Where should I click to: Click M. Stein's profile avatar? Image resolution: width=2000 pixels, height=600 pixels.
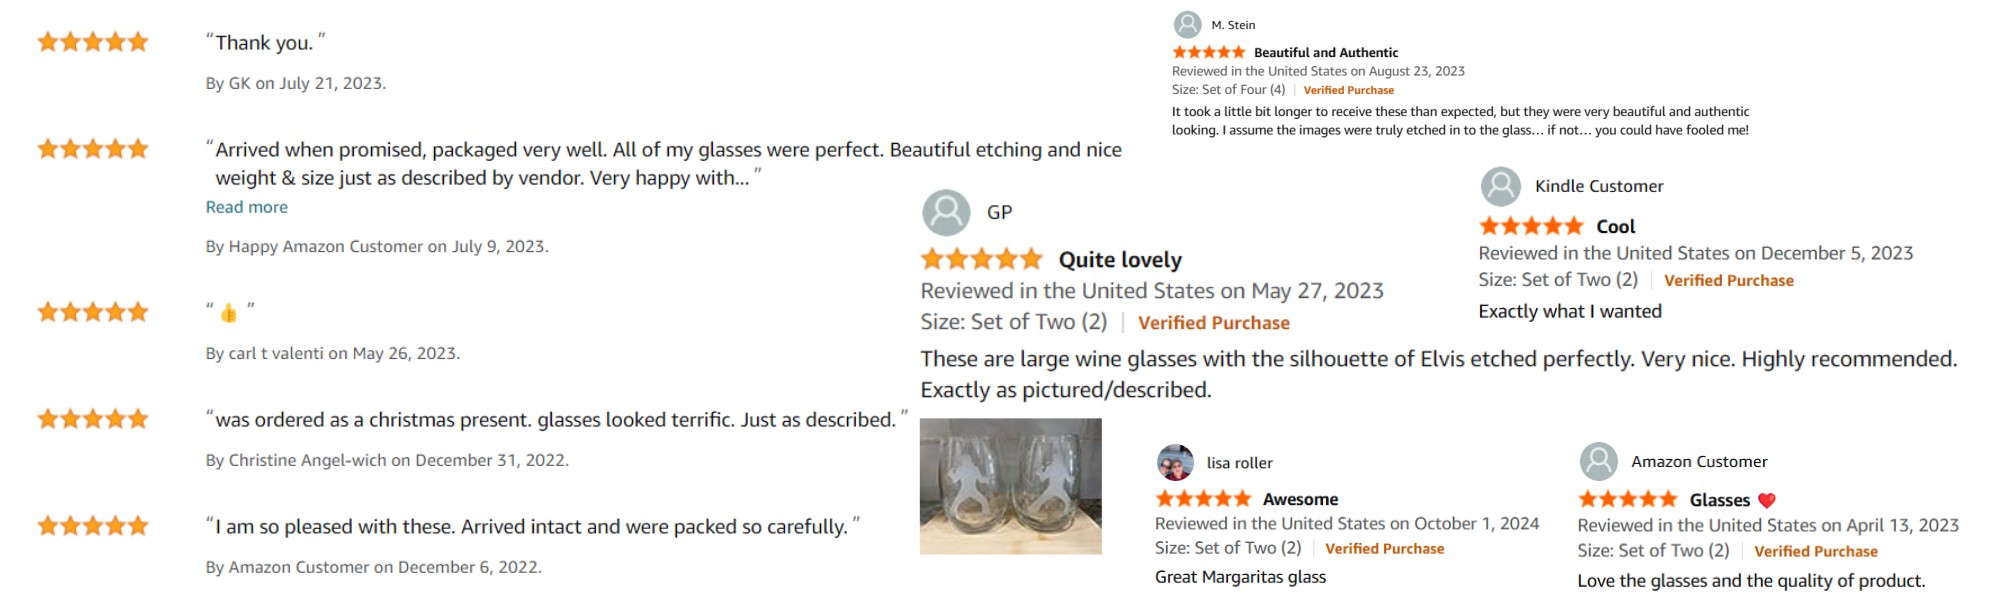(x=1187, y=24)
